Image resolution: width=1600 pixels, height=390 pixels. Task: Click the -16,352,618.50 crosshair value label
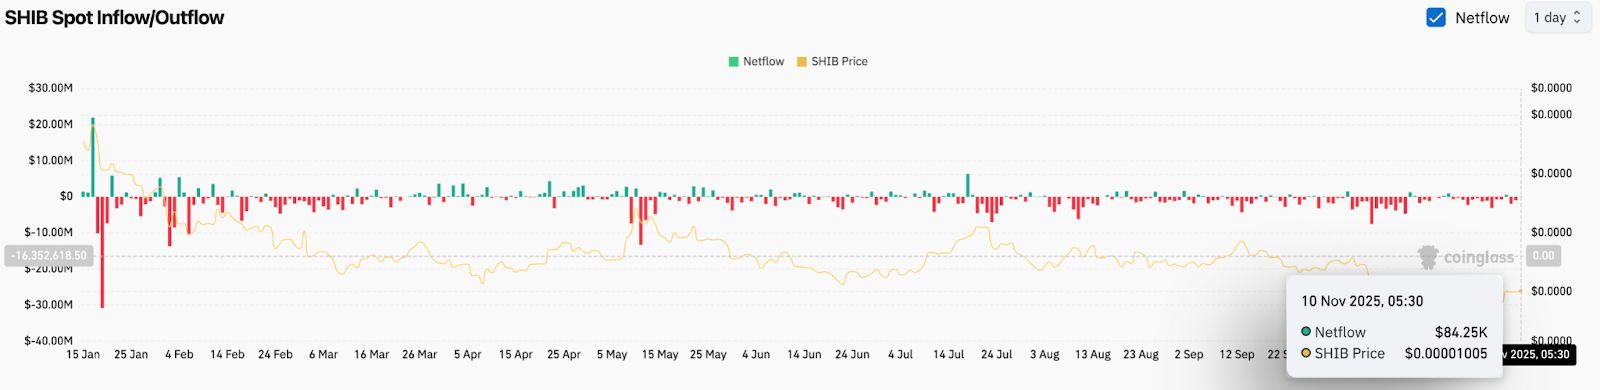(x=49, y=256)
